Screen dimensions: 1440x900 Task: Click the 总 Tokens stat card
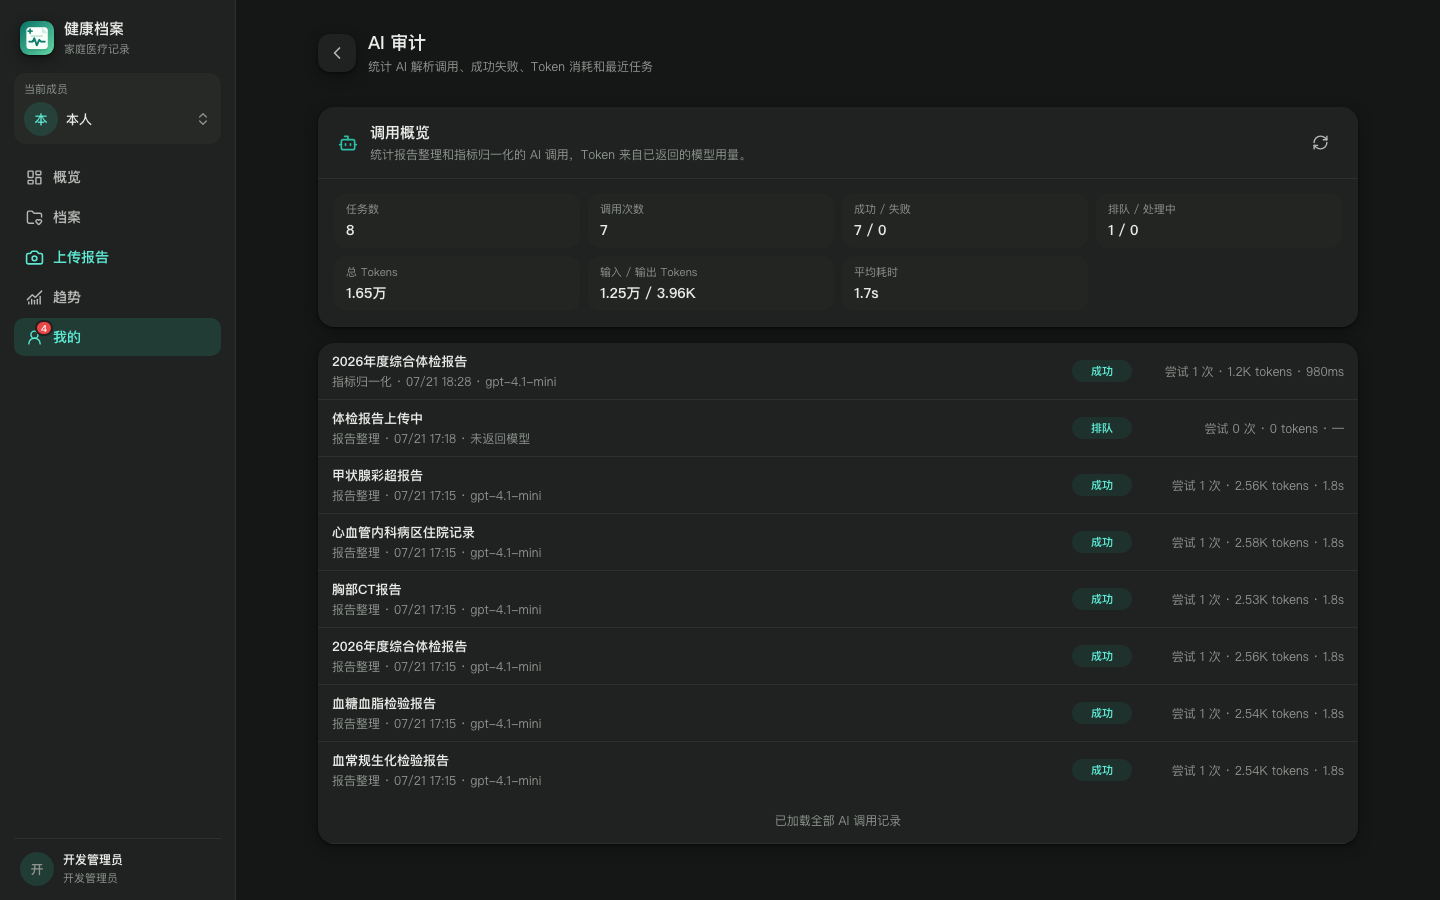(x=457, y=283)
